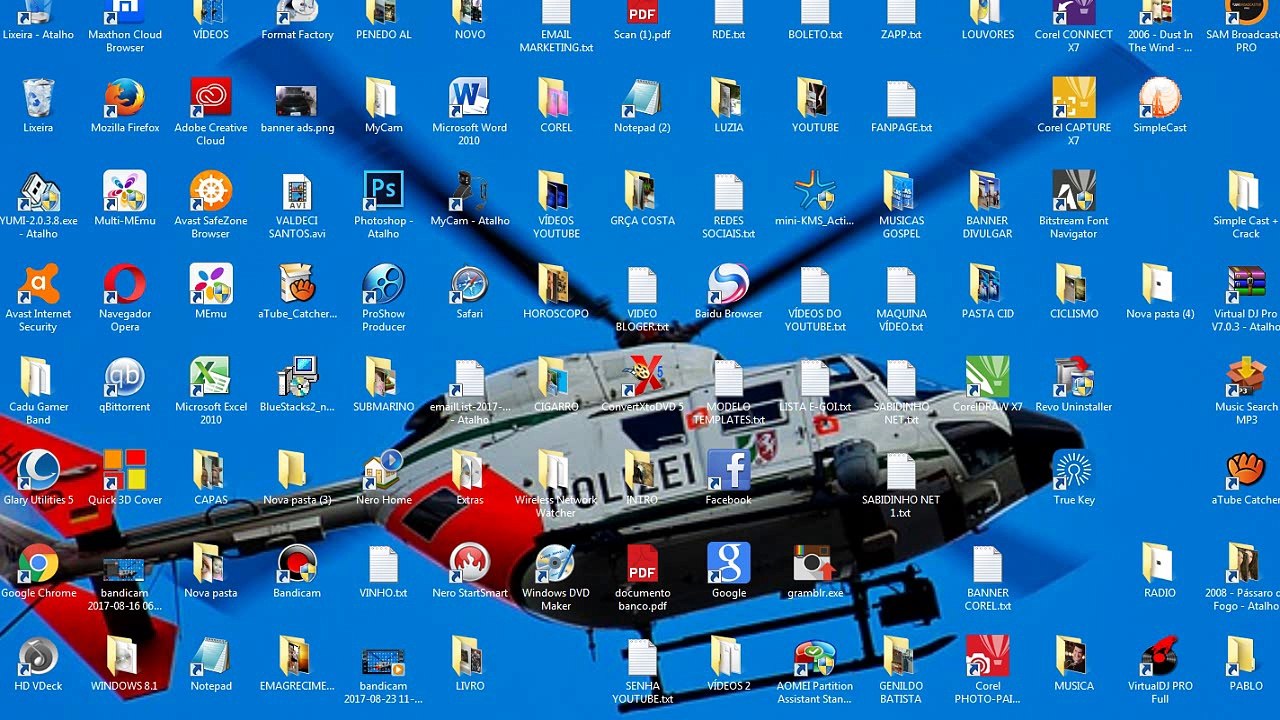Open the CICLISMO folder
The height and width of the screenshot is (720, 1280).
[x=1074, y=285]
